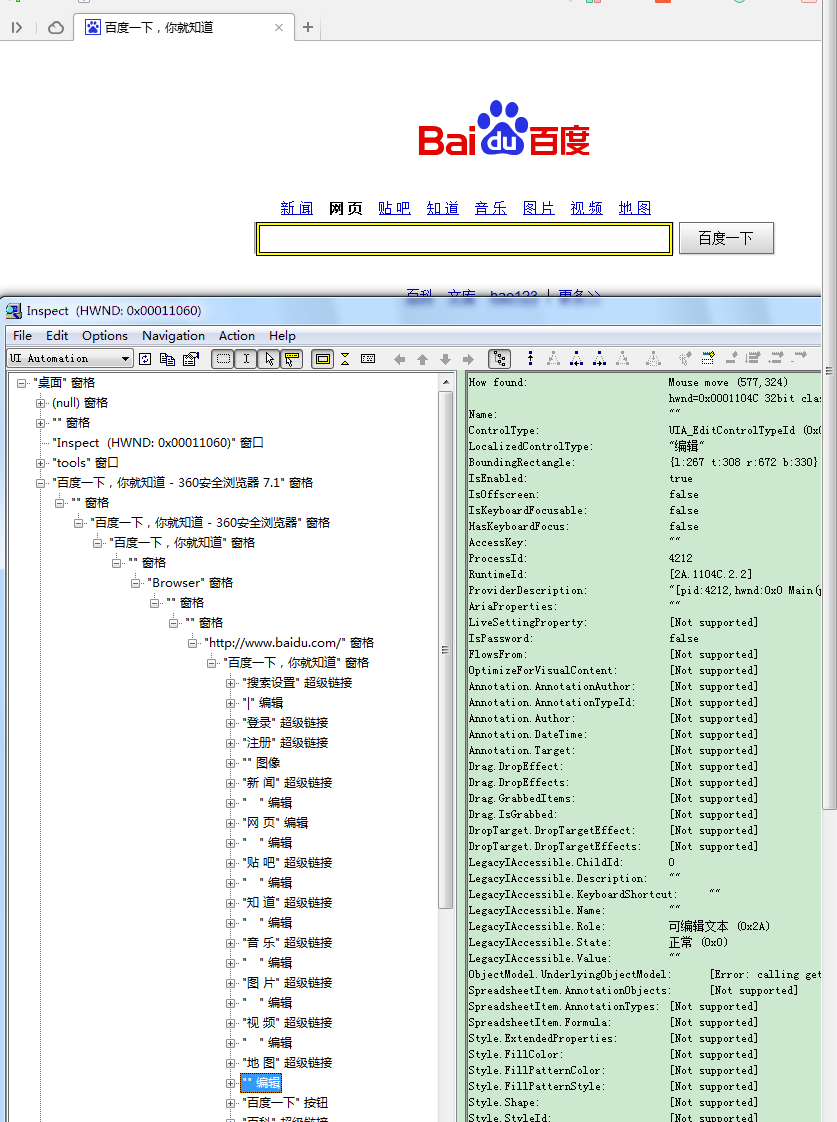This screenshot has height=1122, width=837.
Task: Open the Navigation menu
Action: pos(173,336)
